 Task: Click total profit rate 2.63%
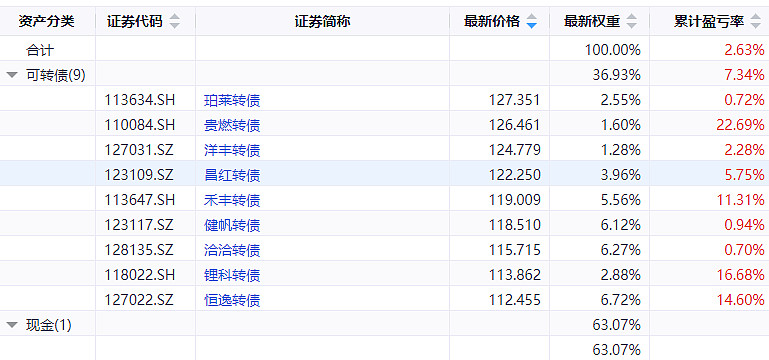tap(744, 50)
